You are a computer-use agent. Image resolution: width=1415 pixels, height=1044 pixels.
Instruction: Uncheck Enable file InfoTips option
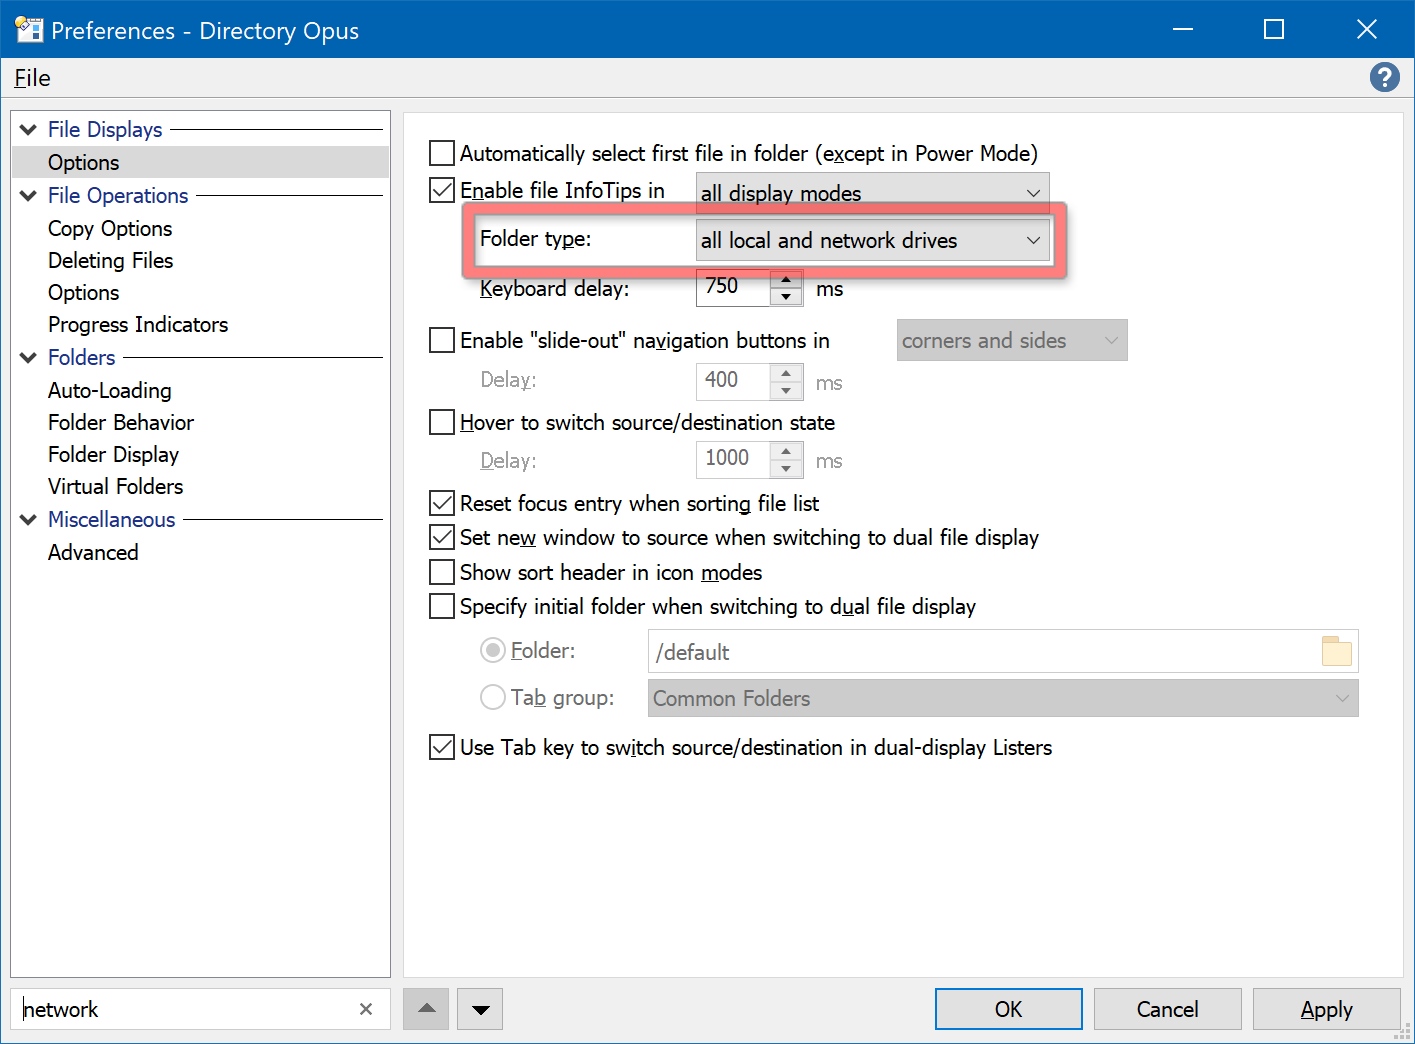coord(442,190)
